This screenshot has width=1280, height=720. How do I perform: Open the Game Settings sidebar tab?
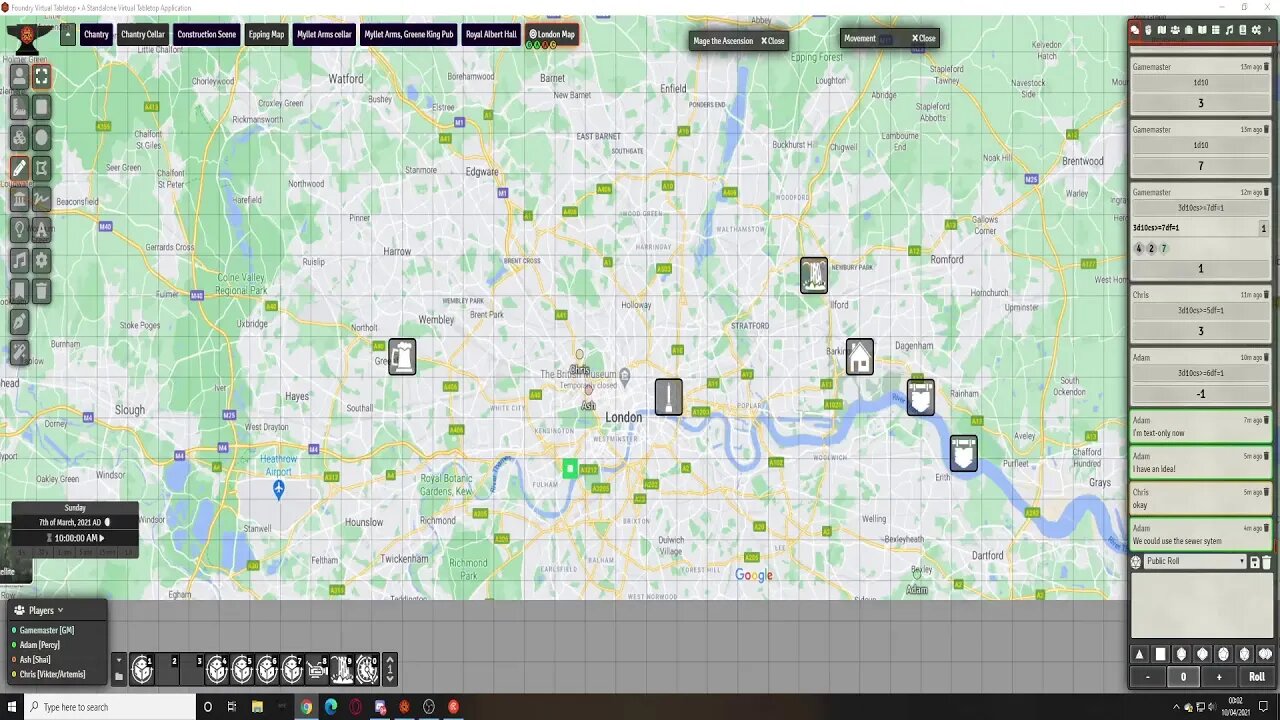[x=1256, y=30]
